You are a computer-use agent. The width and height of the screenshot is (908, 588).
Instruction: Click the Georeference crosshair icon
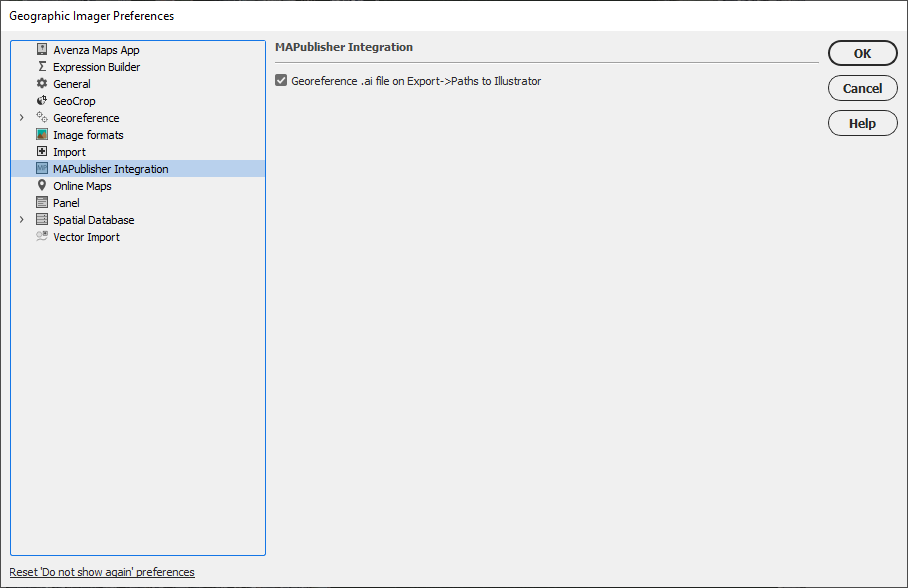point(42,118)
